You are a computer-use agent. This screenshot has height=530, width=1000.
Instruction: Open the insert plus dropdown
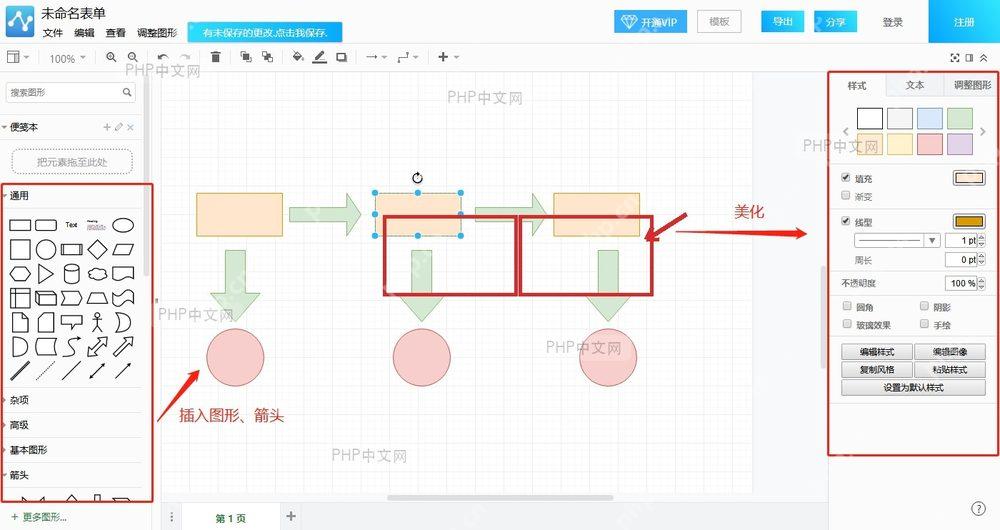coord(448,57)
